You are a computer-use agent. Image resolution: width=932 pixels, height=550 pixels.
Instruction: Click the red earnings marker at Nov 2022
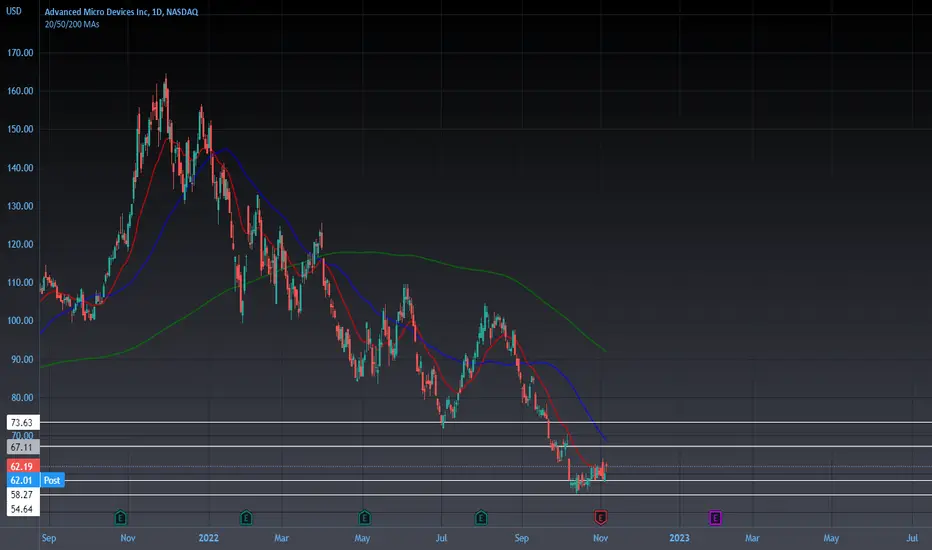click(600, 518)
